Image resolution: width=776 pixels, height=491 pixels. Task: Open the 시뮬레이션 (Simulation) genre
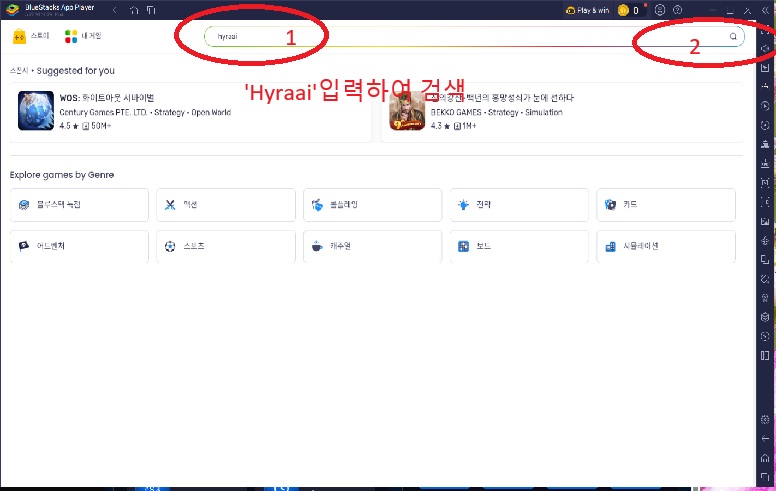pyautogui.click(x=666, y=246)
